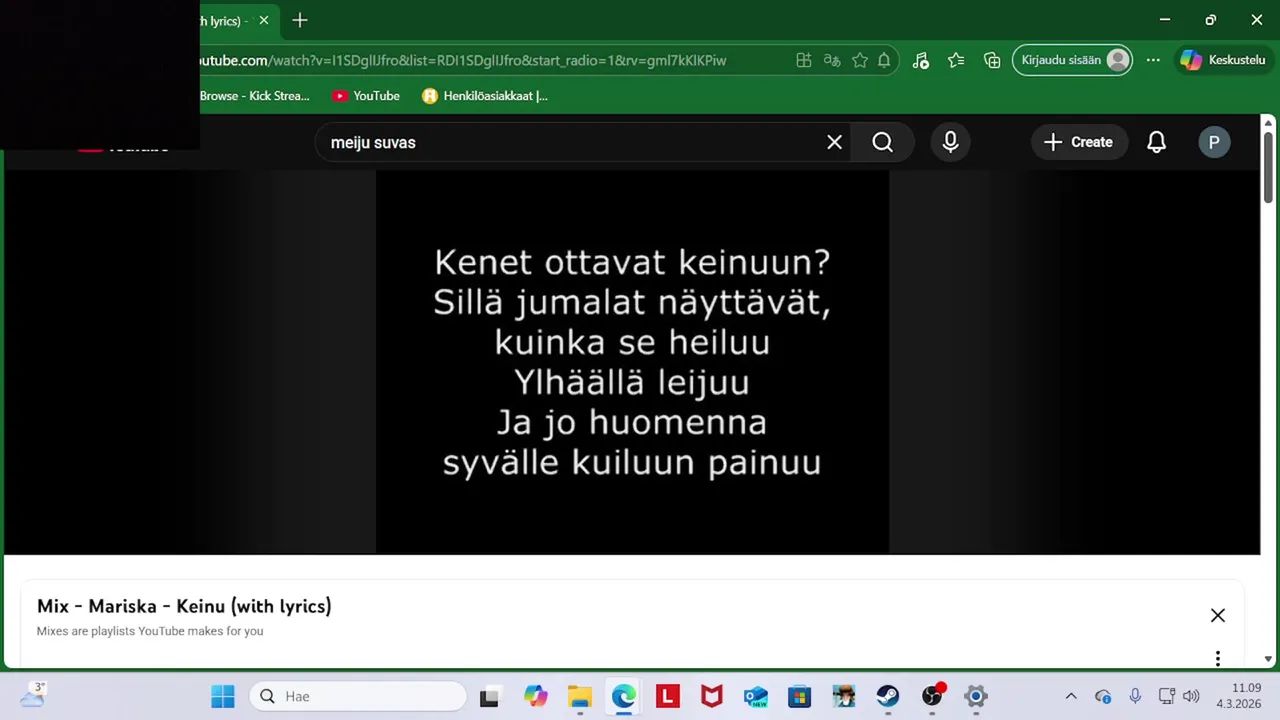Click the tray microphone icon
The width and height of the screenshot is (1280, 720).
[1135, 696]
